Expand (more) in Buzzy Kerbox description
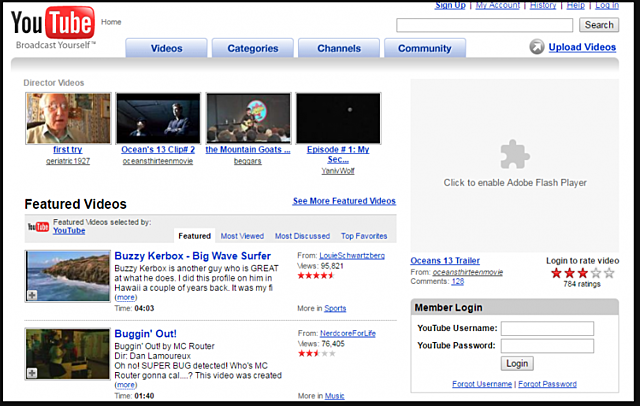 (x=126, y=297)
